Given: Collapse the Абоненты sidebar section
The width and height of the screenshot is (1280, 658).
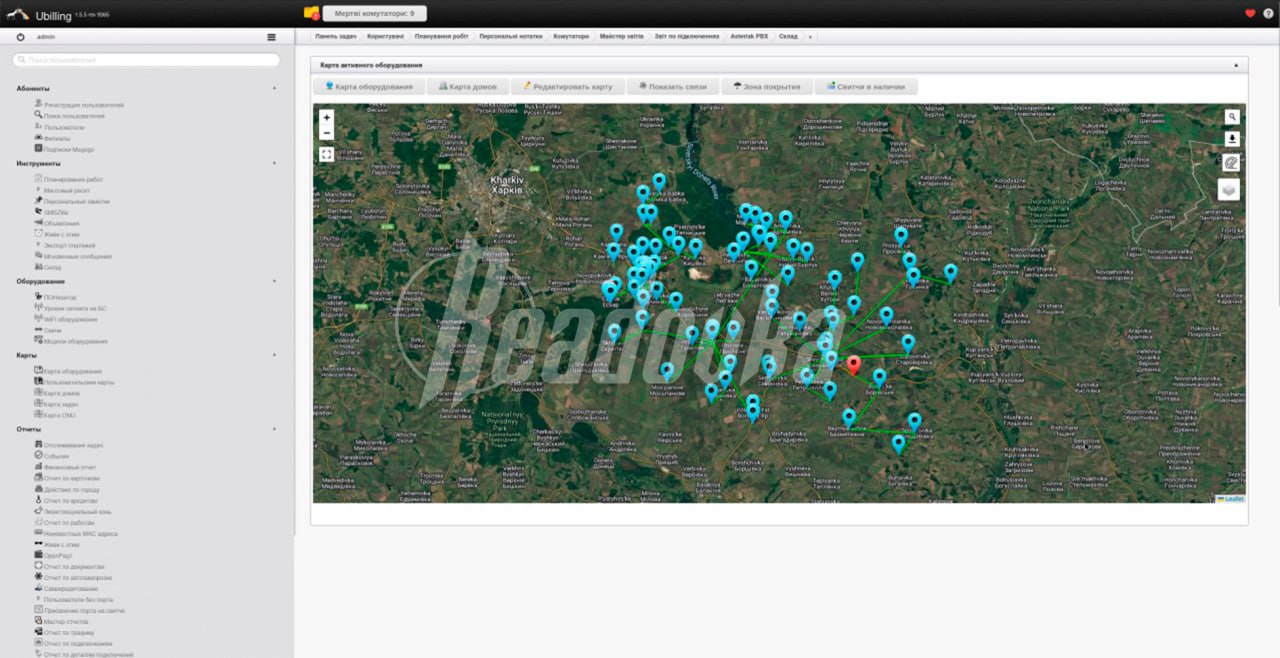Looking at the screenshot, I should (275, 88).
